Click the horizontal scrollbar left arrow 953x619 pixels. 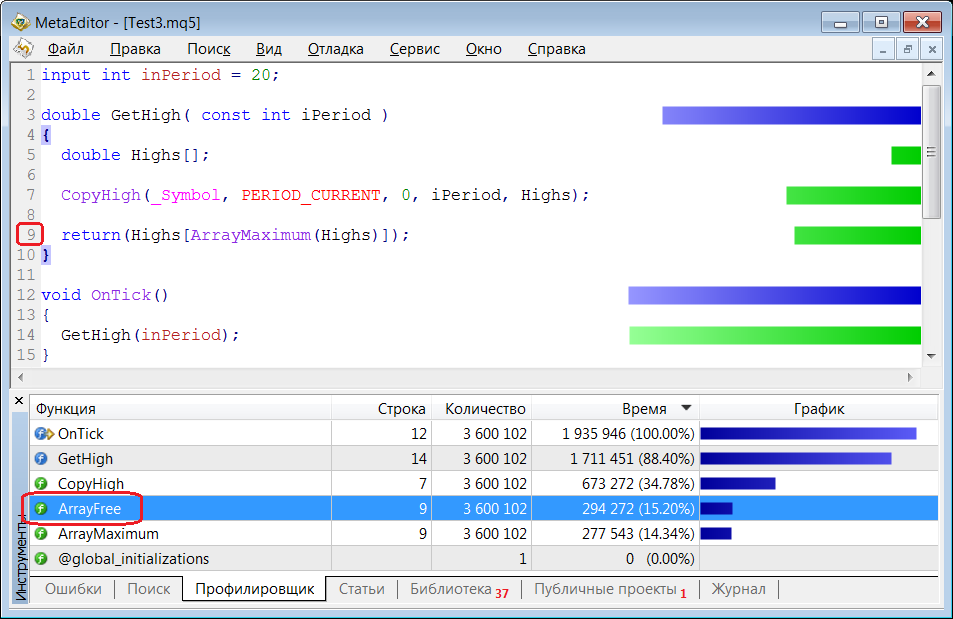coord(21,377)
